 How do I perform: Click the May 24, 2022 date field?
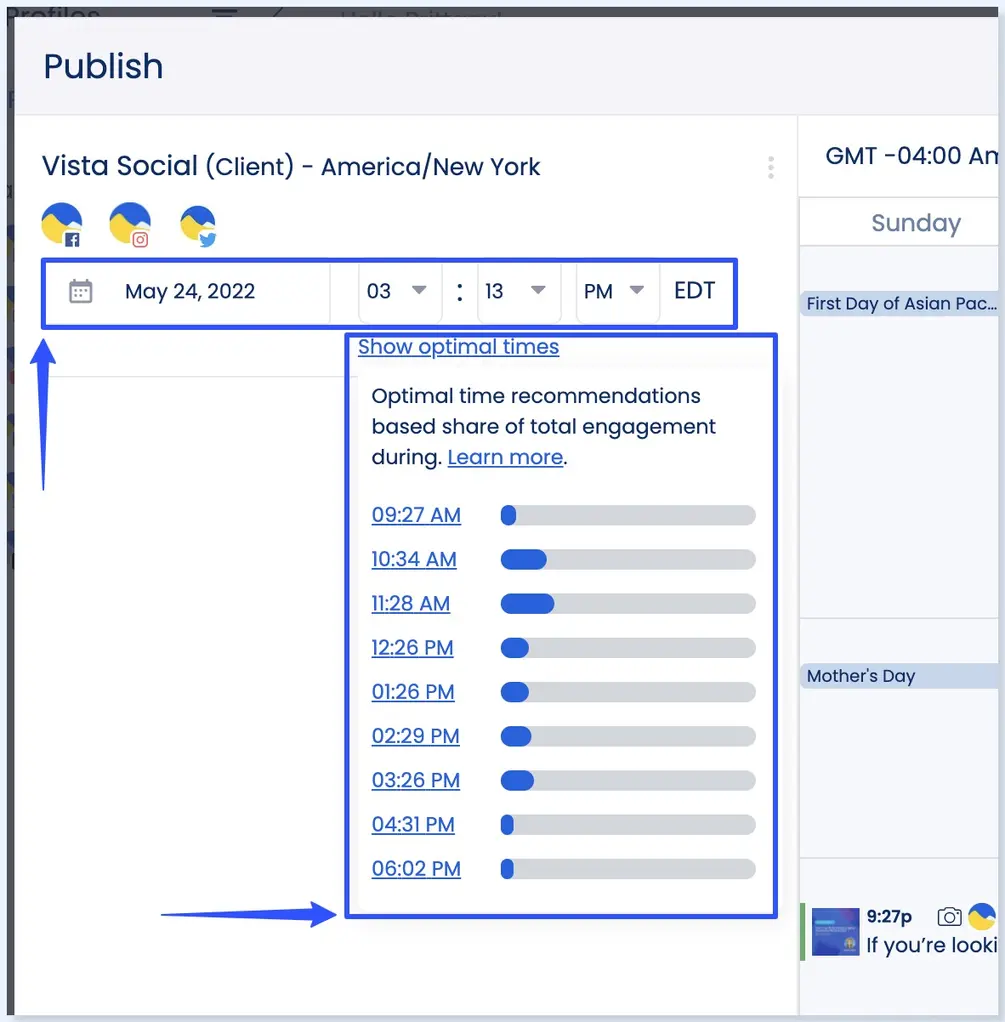point(190,291)
